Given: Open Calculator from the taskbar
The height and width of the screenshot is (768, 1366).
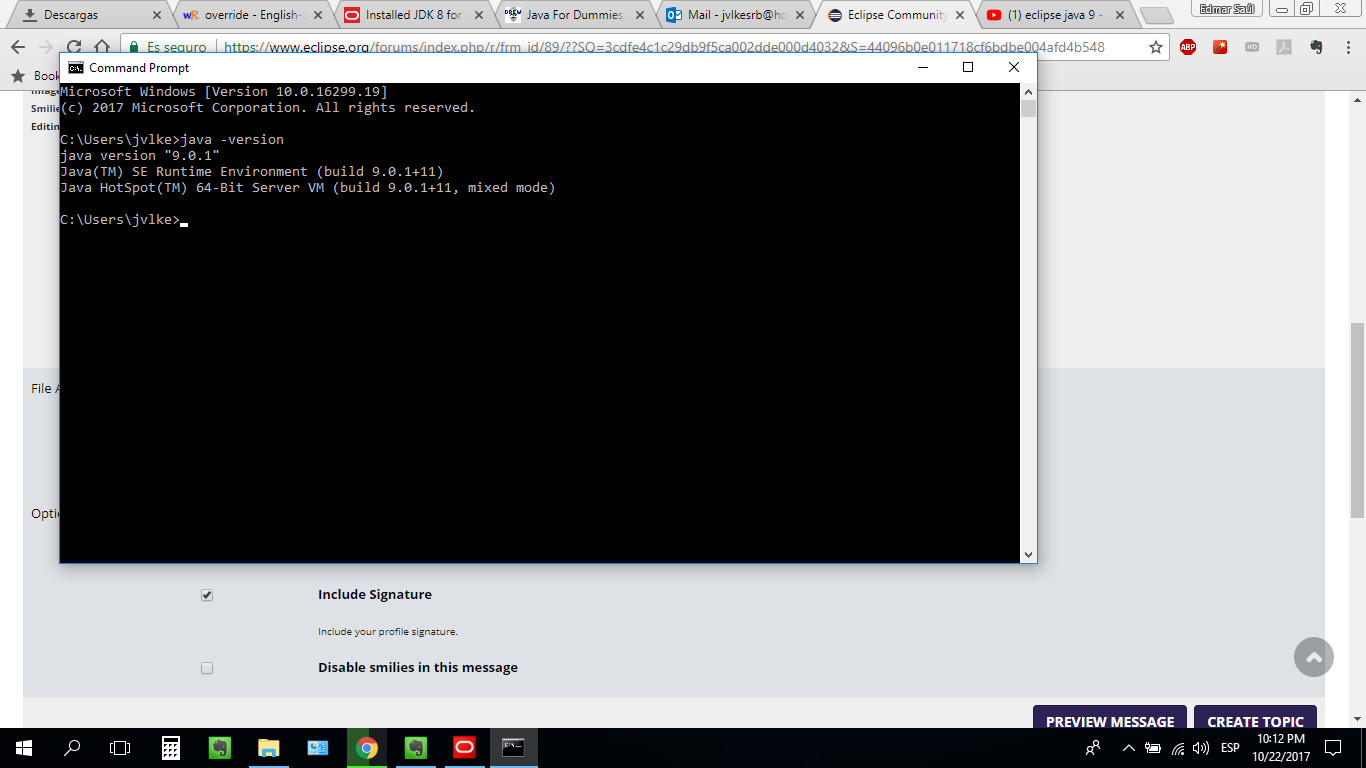Looking at the screenshot, I should point(171,748).
